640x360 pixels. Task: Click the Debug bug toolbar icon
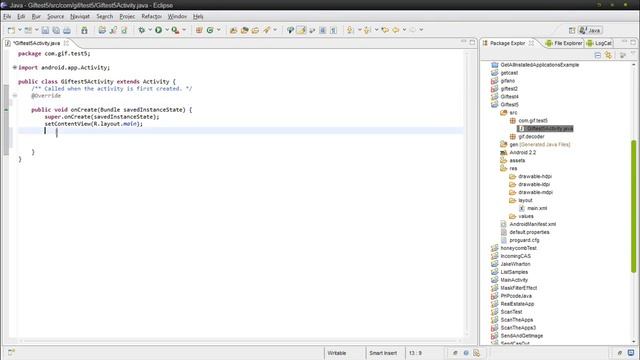click(x=141, y=30)
